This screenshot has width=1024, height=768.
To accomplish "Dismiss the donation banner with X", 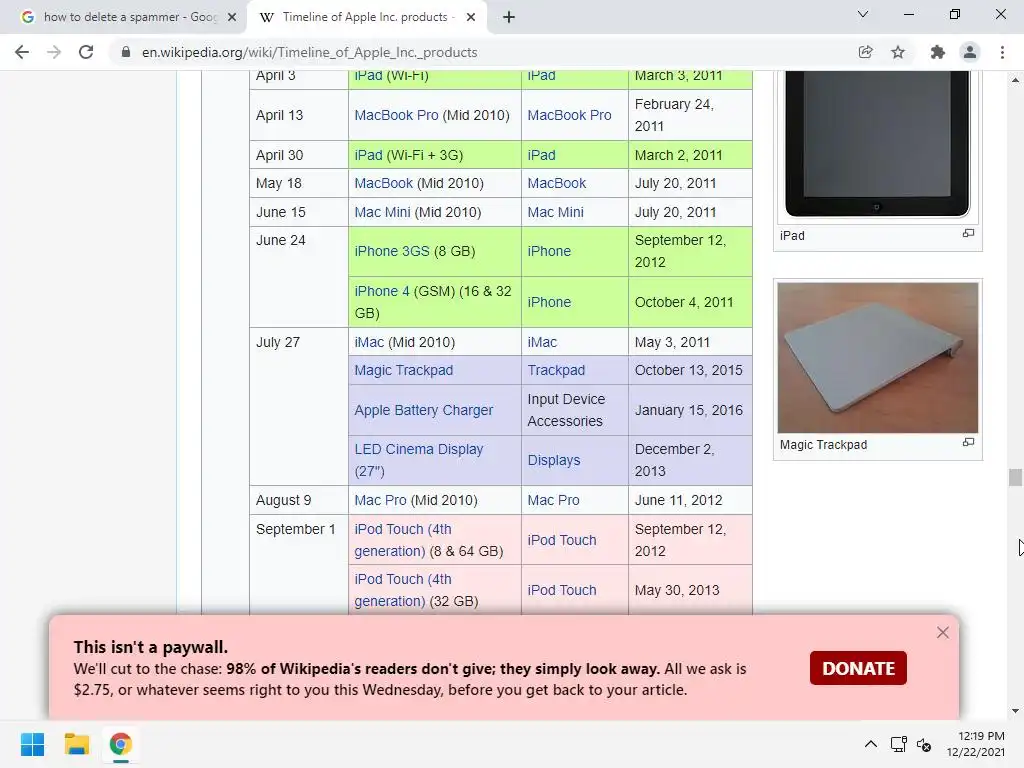I will pos(942,632).
